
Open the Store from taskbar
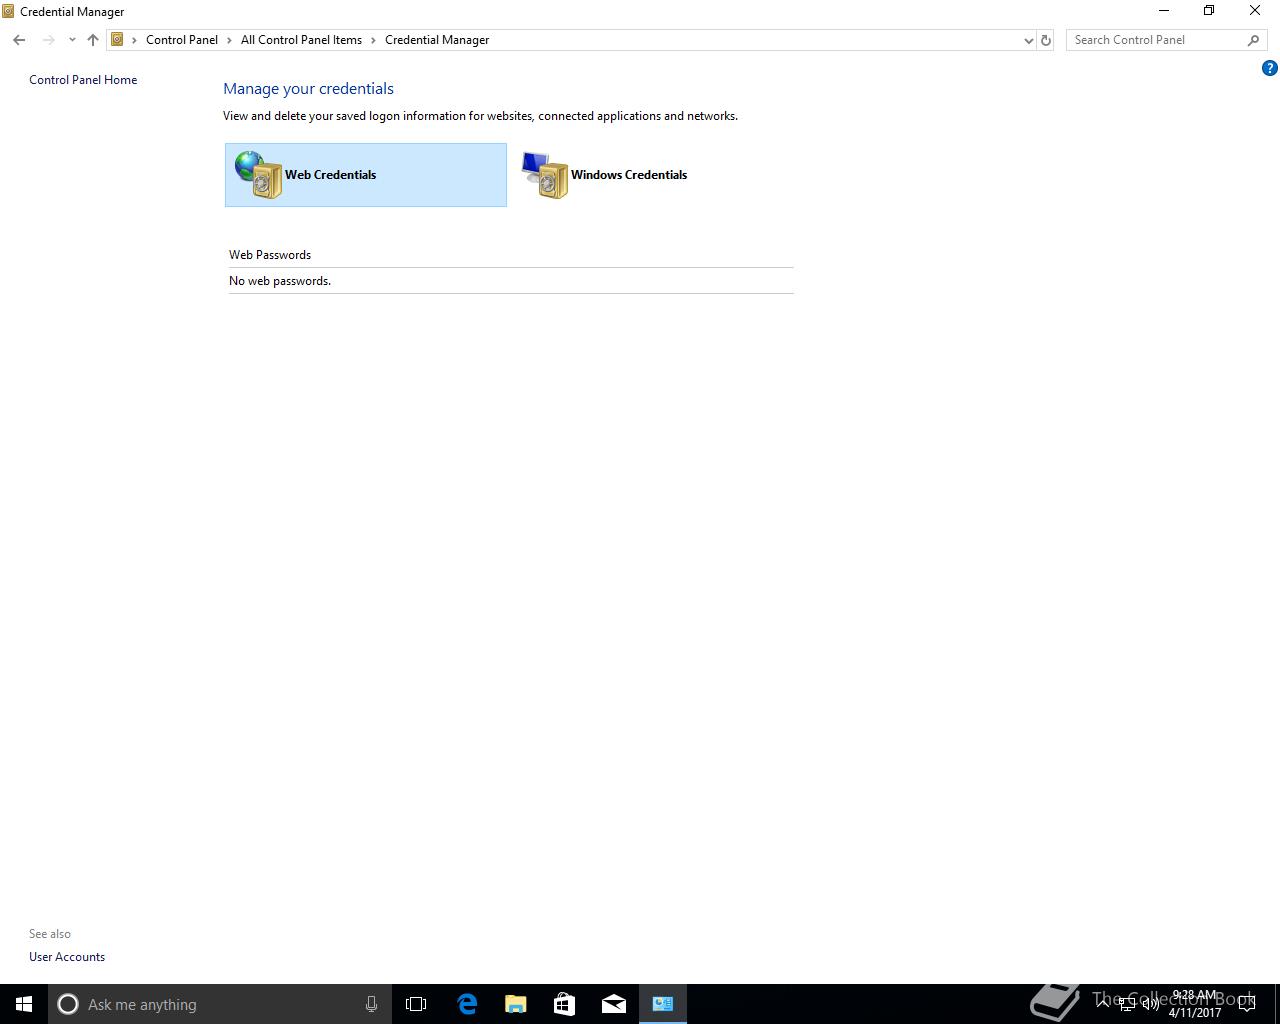tap(564, 1004)
